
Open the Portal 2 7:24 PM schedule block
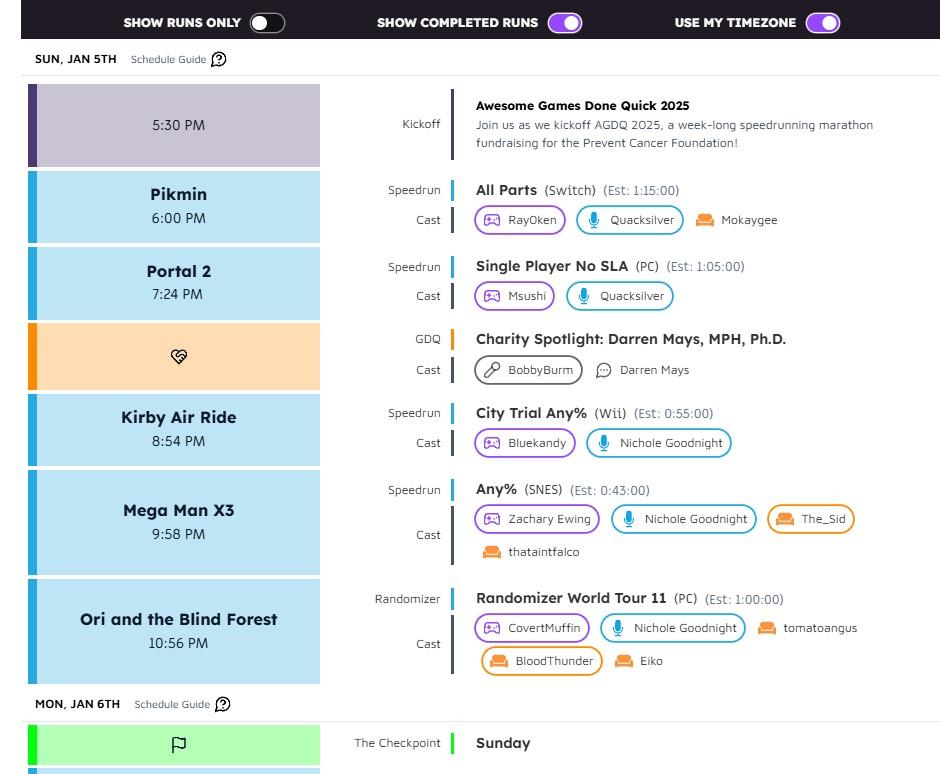pyautogui.click(x=174, y=283)
